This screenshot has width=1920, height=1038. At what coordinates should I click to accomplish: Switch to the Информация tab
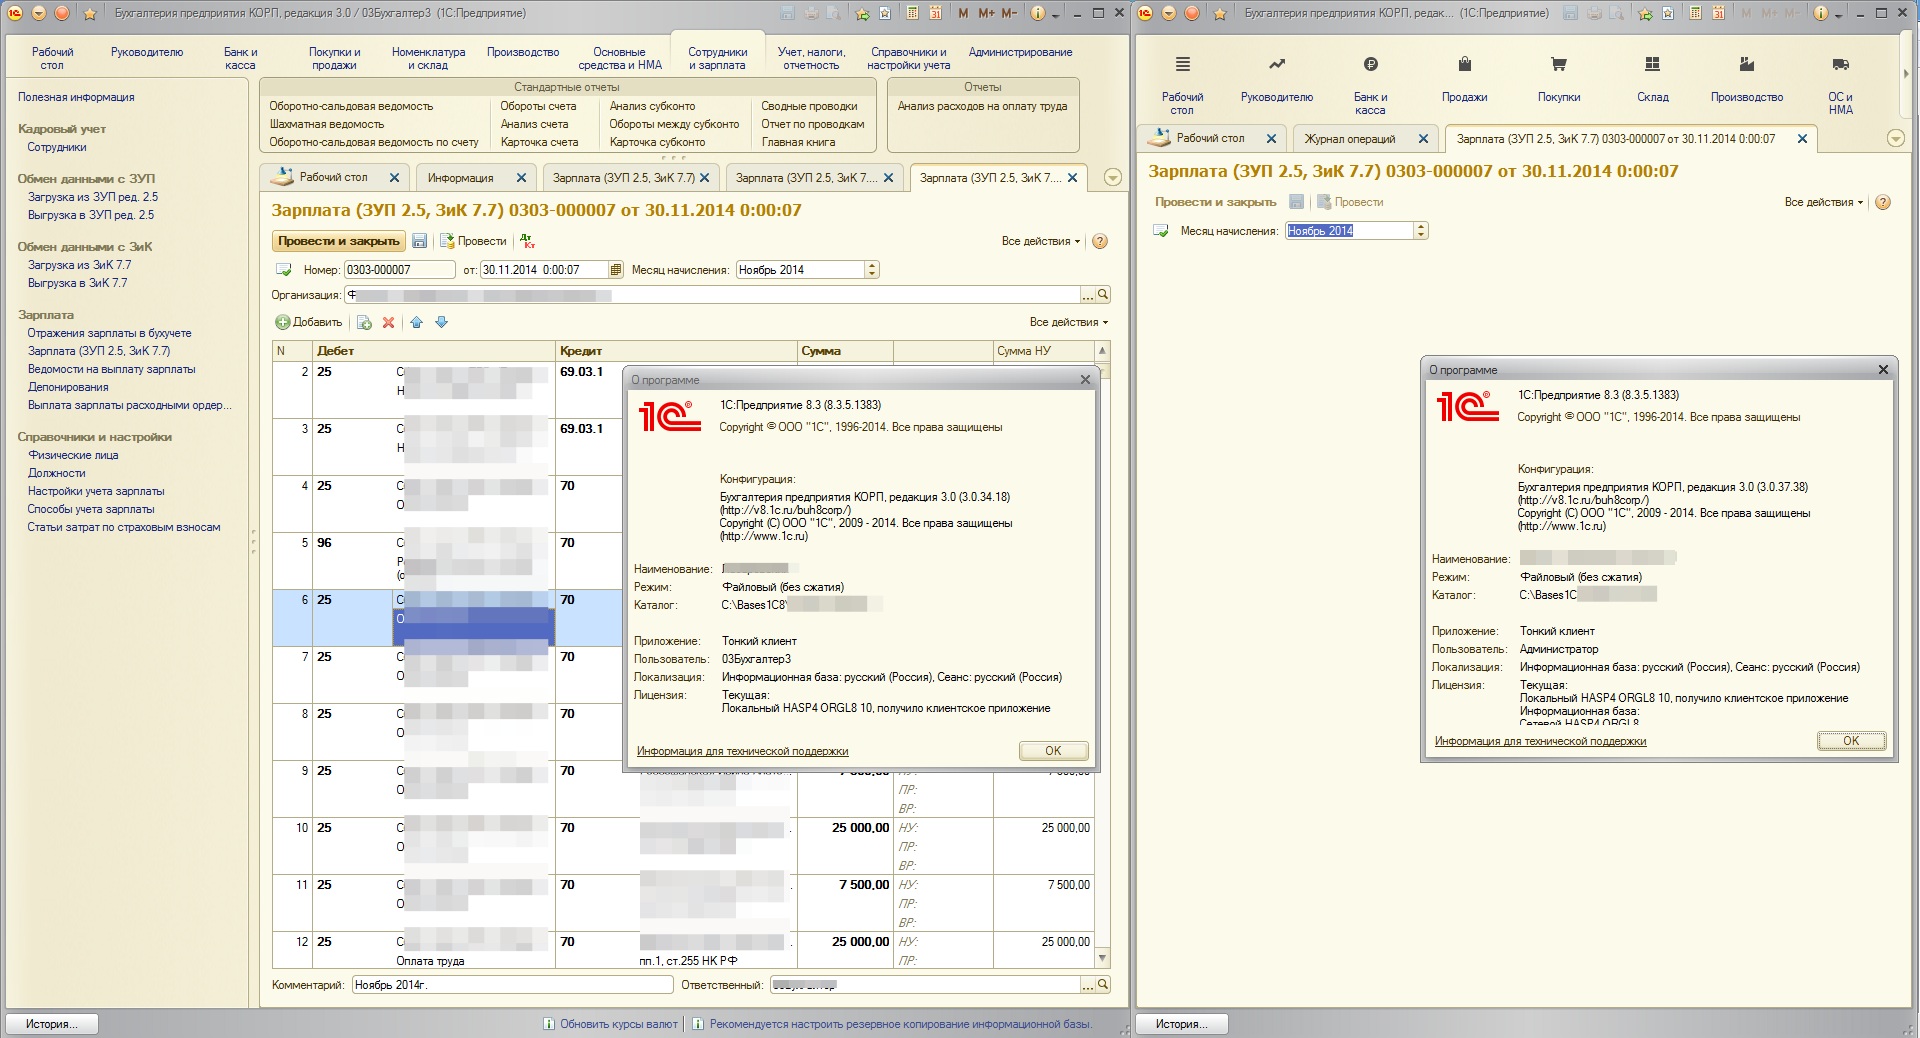click(460, 178)
